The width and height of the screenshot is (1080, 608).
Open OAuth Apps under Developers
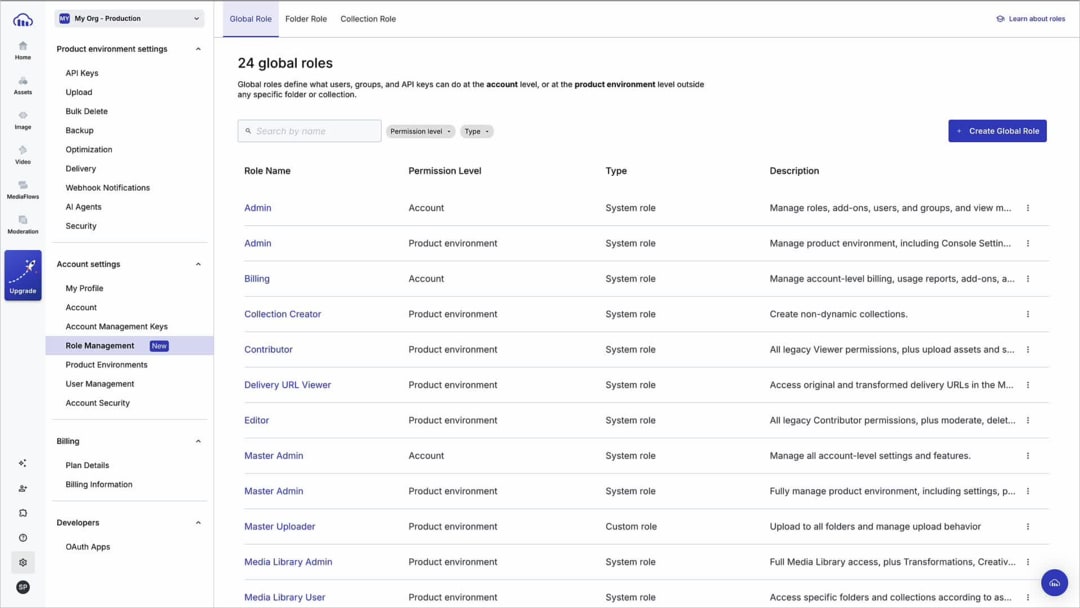(87, 547)
